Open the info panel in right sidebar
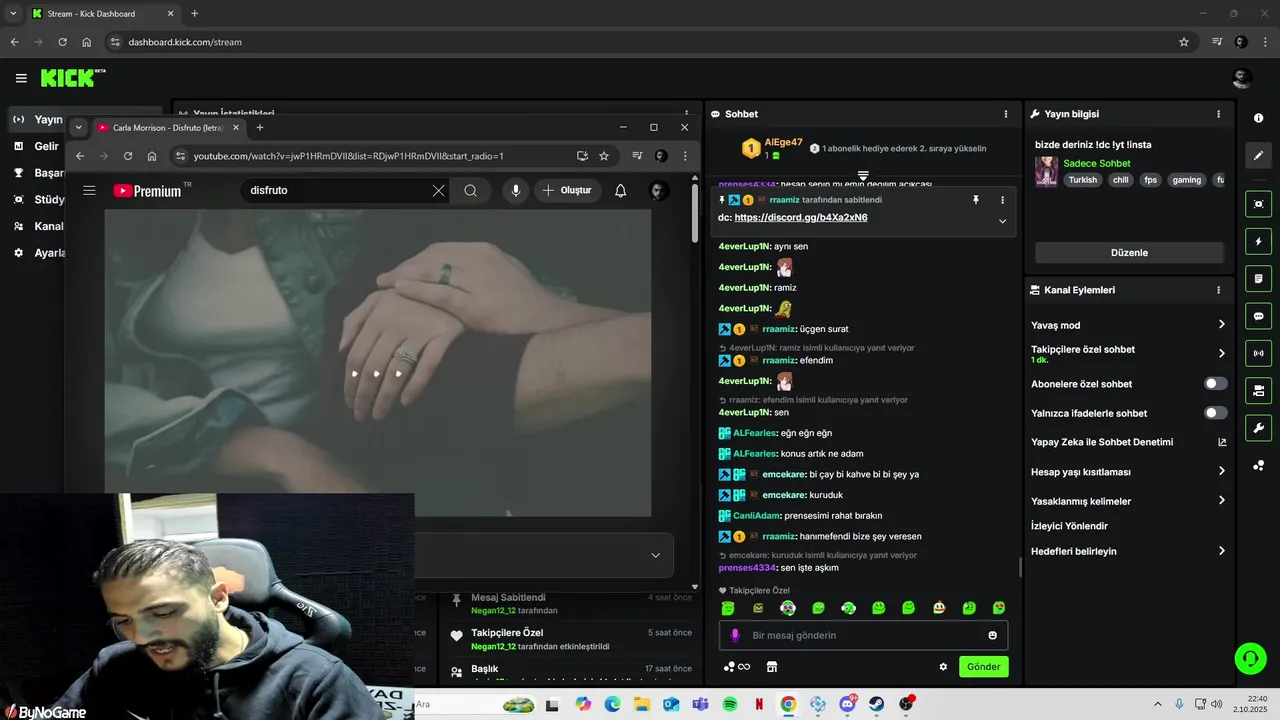 tap(1258, 118)
